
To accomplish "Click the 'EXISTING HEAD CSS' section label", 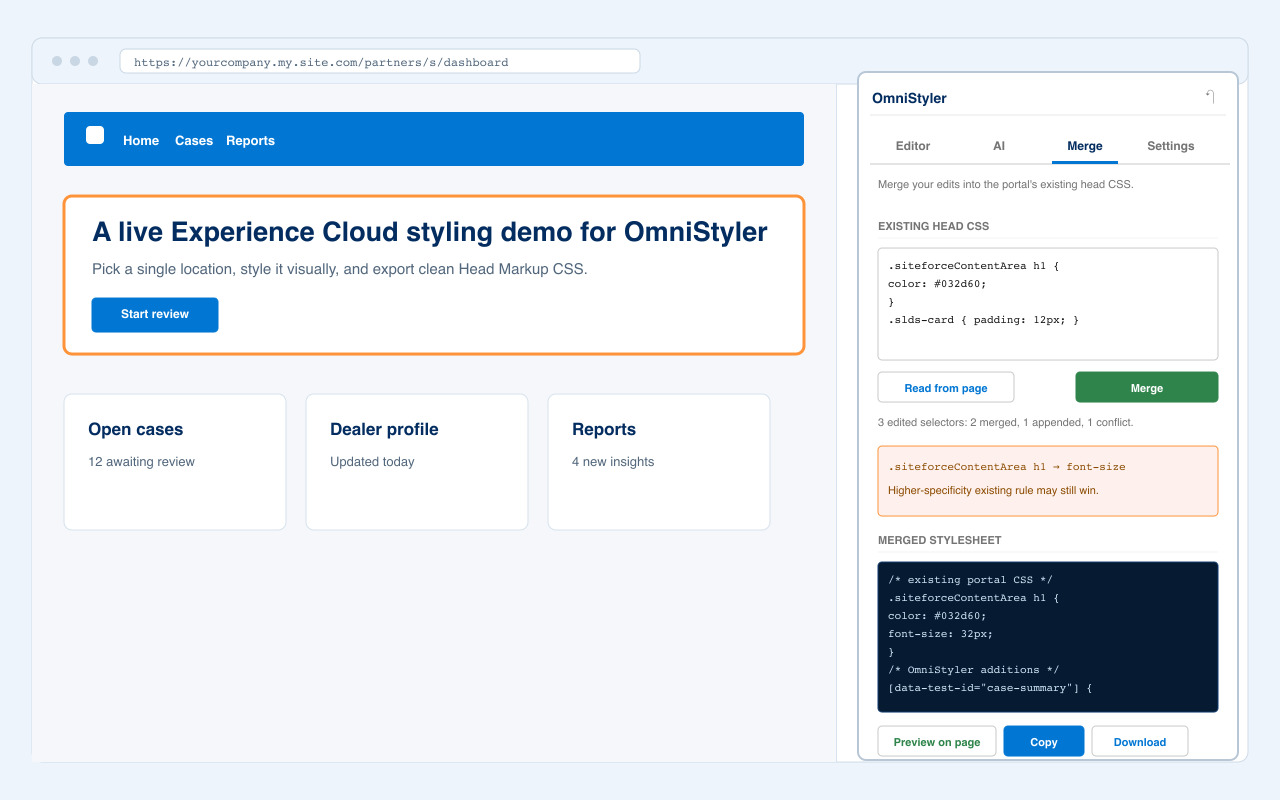I will [x=933, y=226].
